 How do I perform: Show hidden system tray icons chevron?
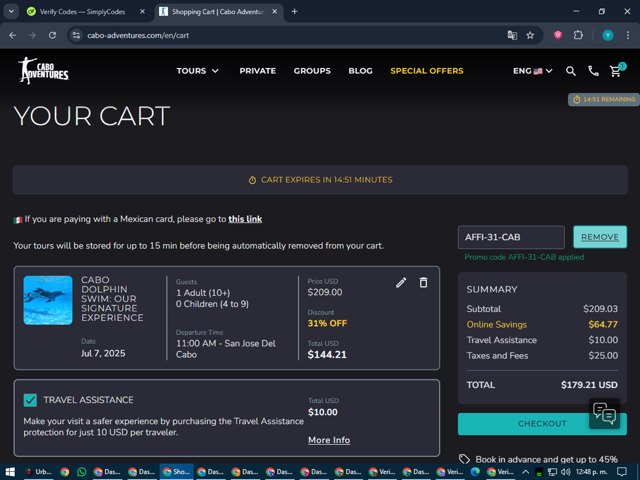(x=525, y=472)
